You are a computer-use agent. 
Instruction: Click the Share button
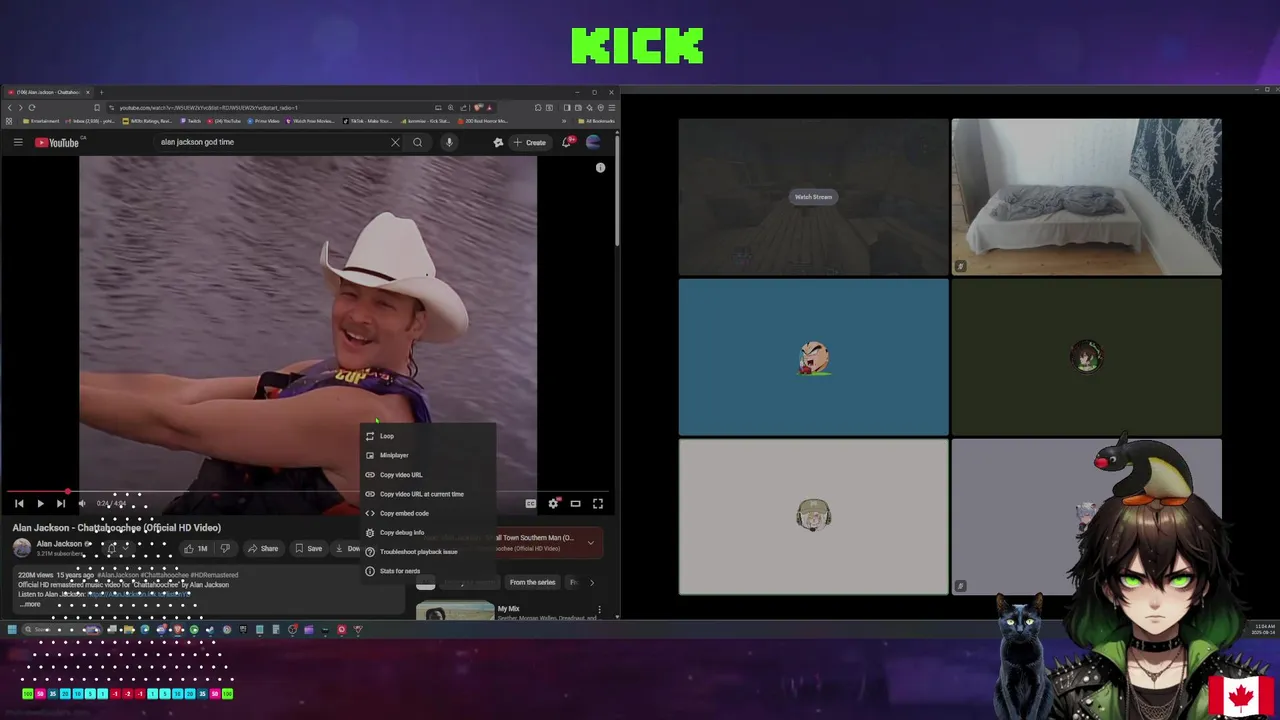(x=263, y=548)
